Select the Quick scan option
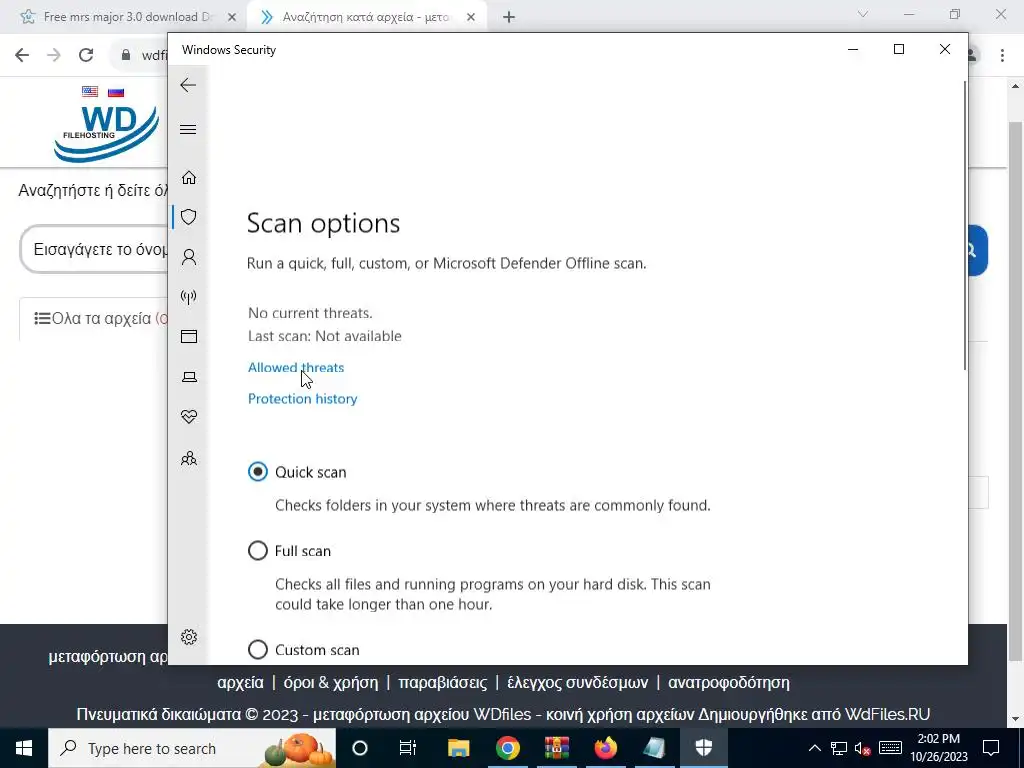The image size is (1024, 768). coord(258,472)
